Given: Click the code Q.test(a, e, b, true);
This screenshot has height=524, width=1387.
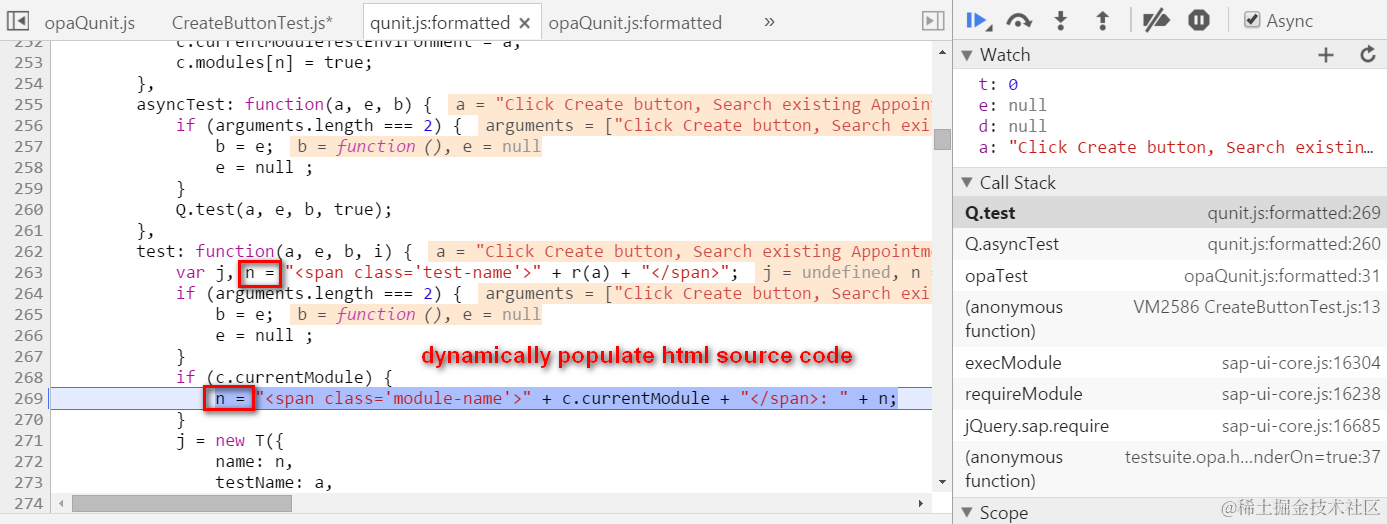Looking at the screenshot, I should coord(284,210).
